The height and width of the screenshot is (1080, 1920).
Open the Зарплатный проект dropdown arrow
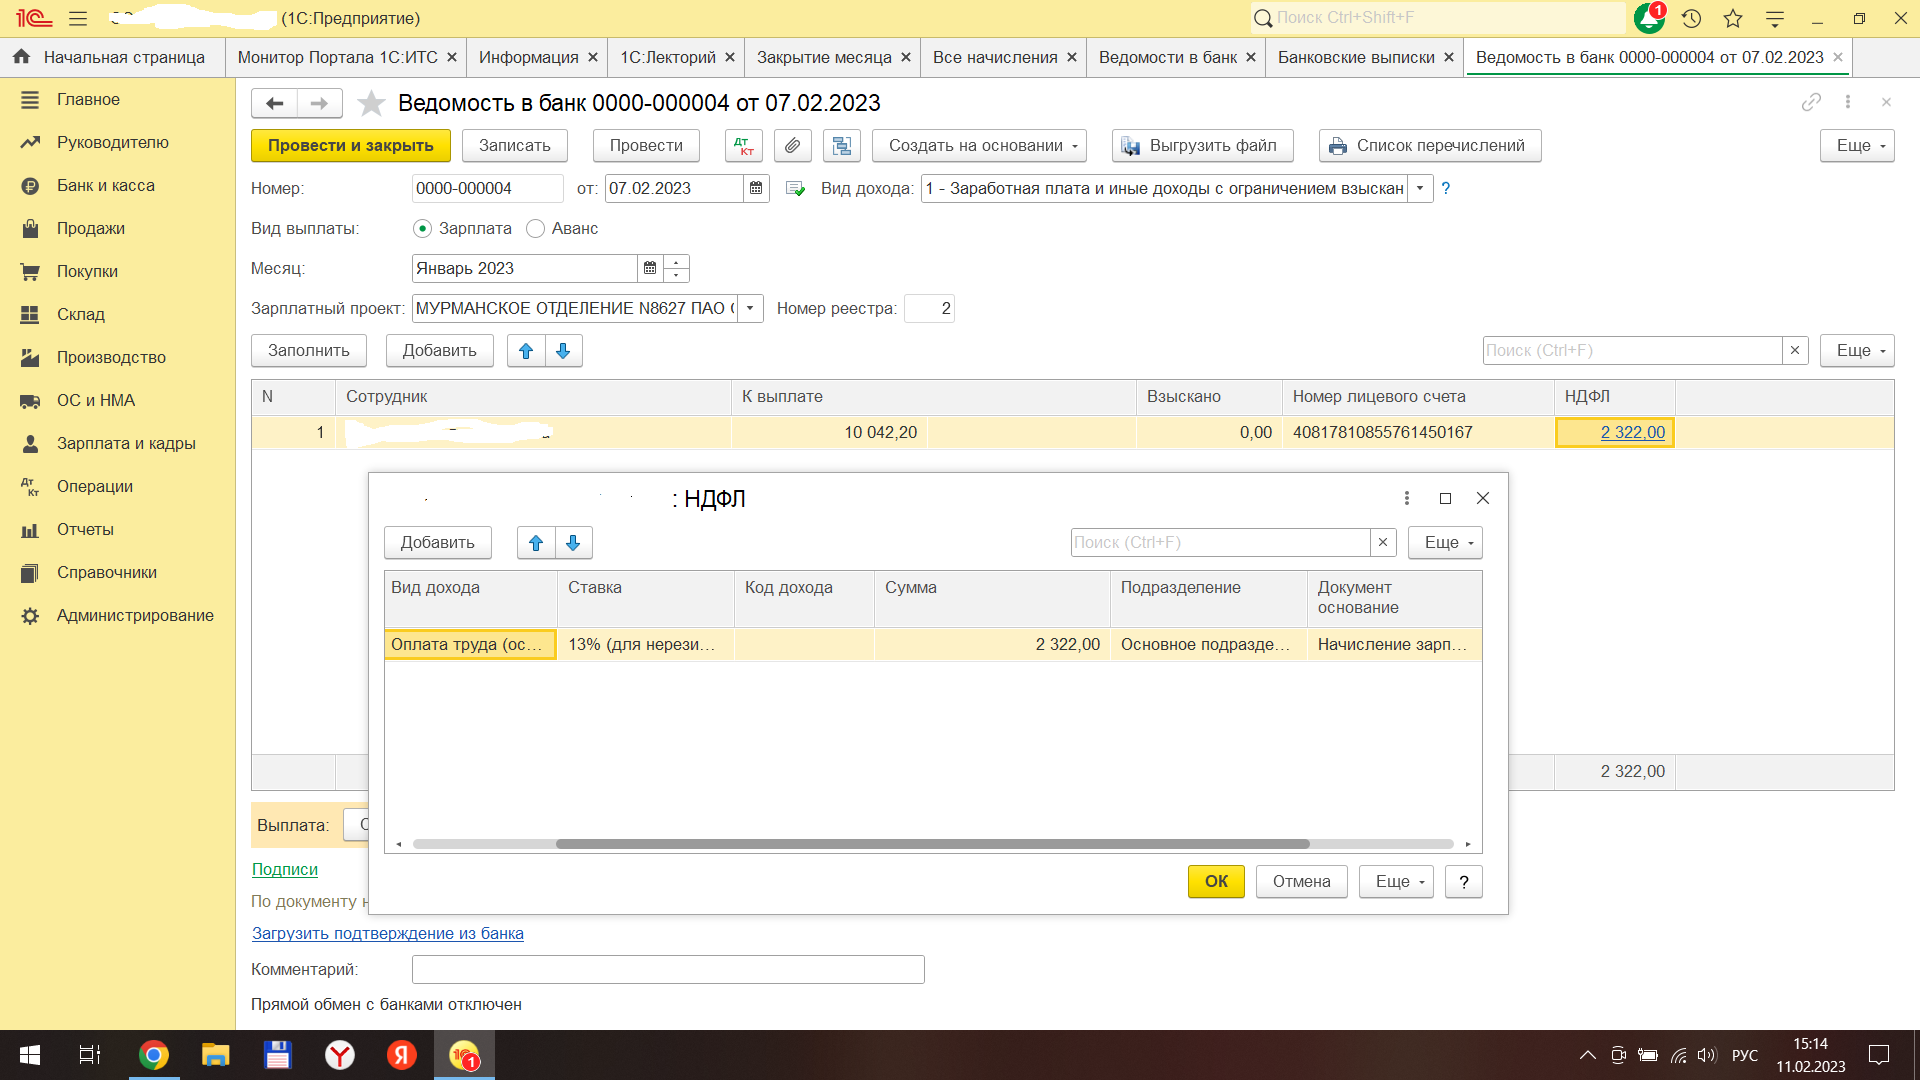(750, 308)
